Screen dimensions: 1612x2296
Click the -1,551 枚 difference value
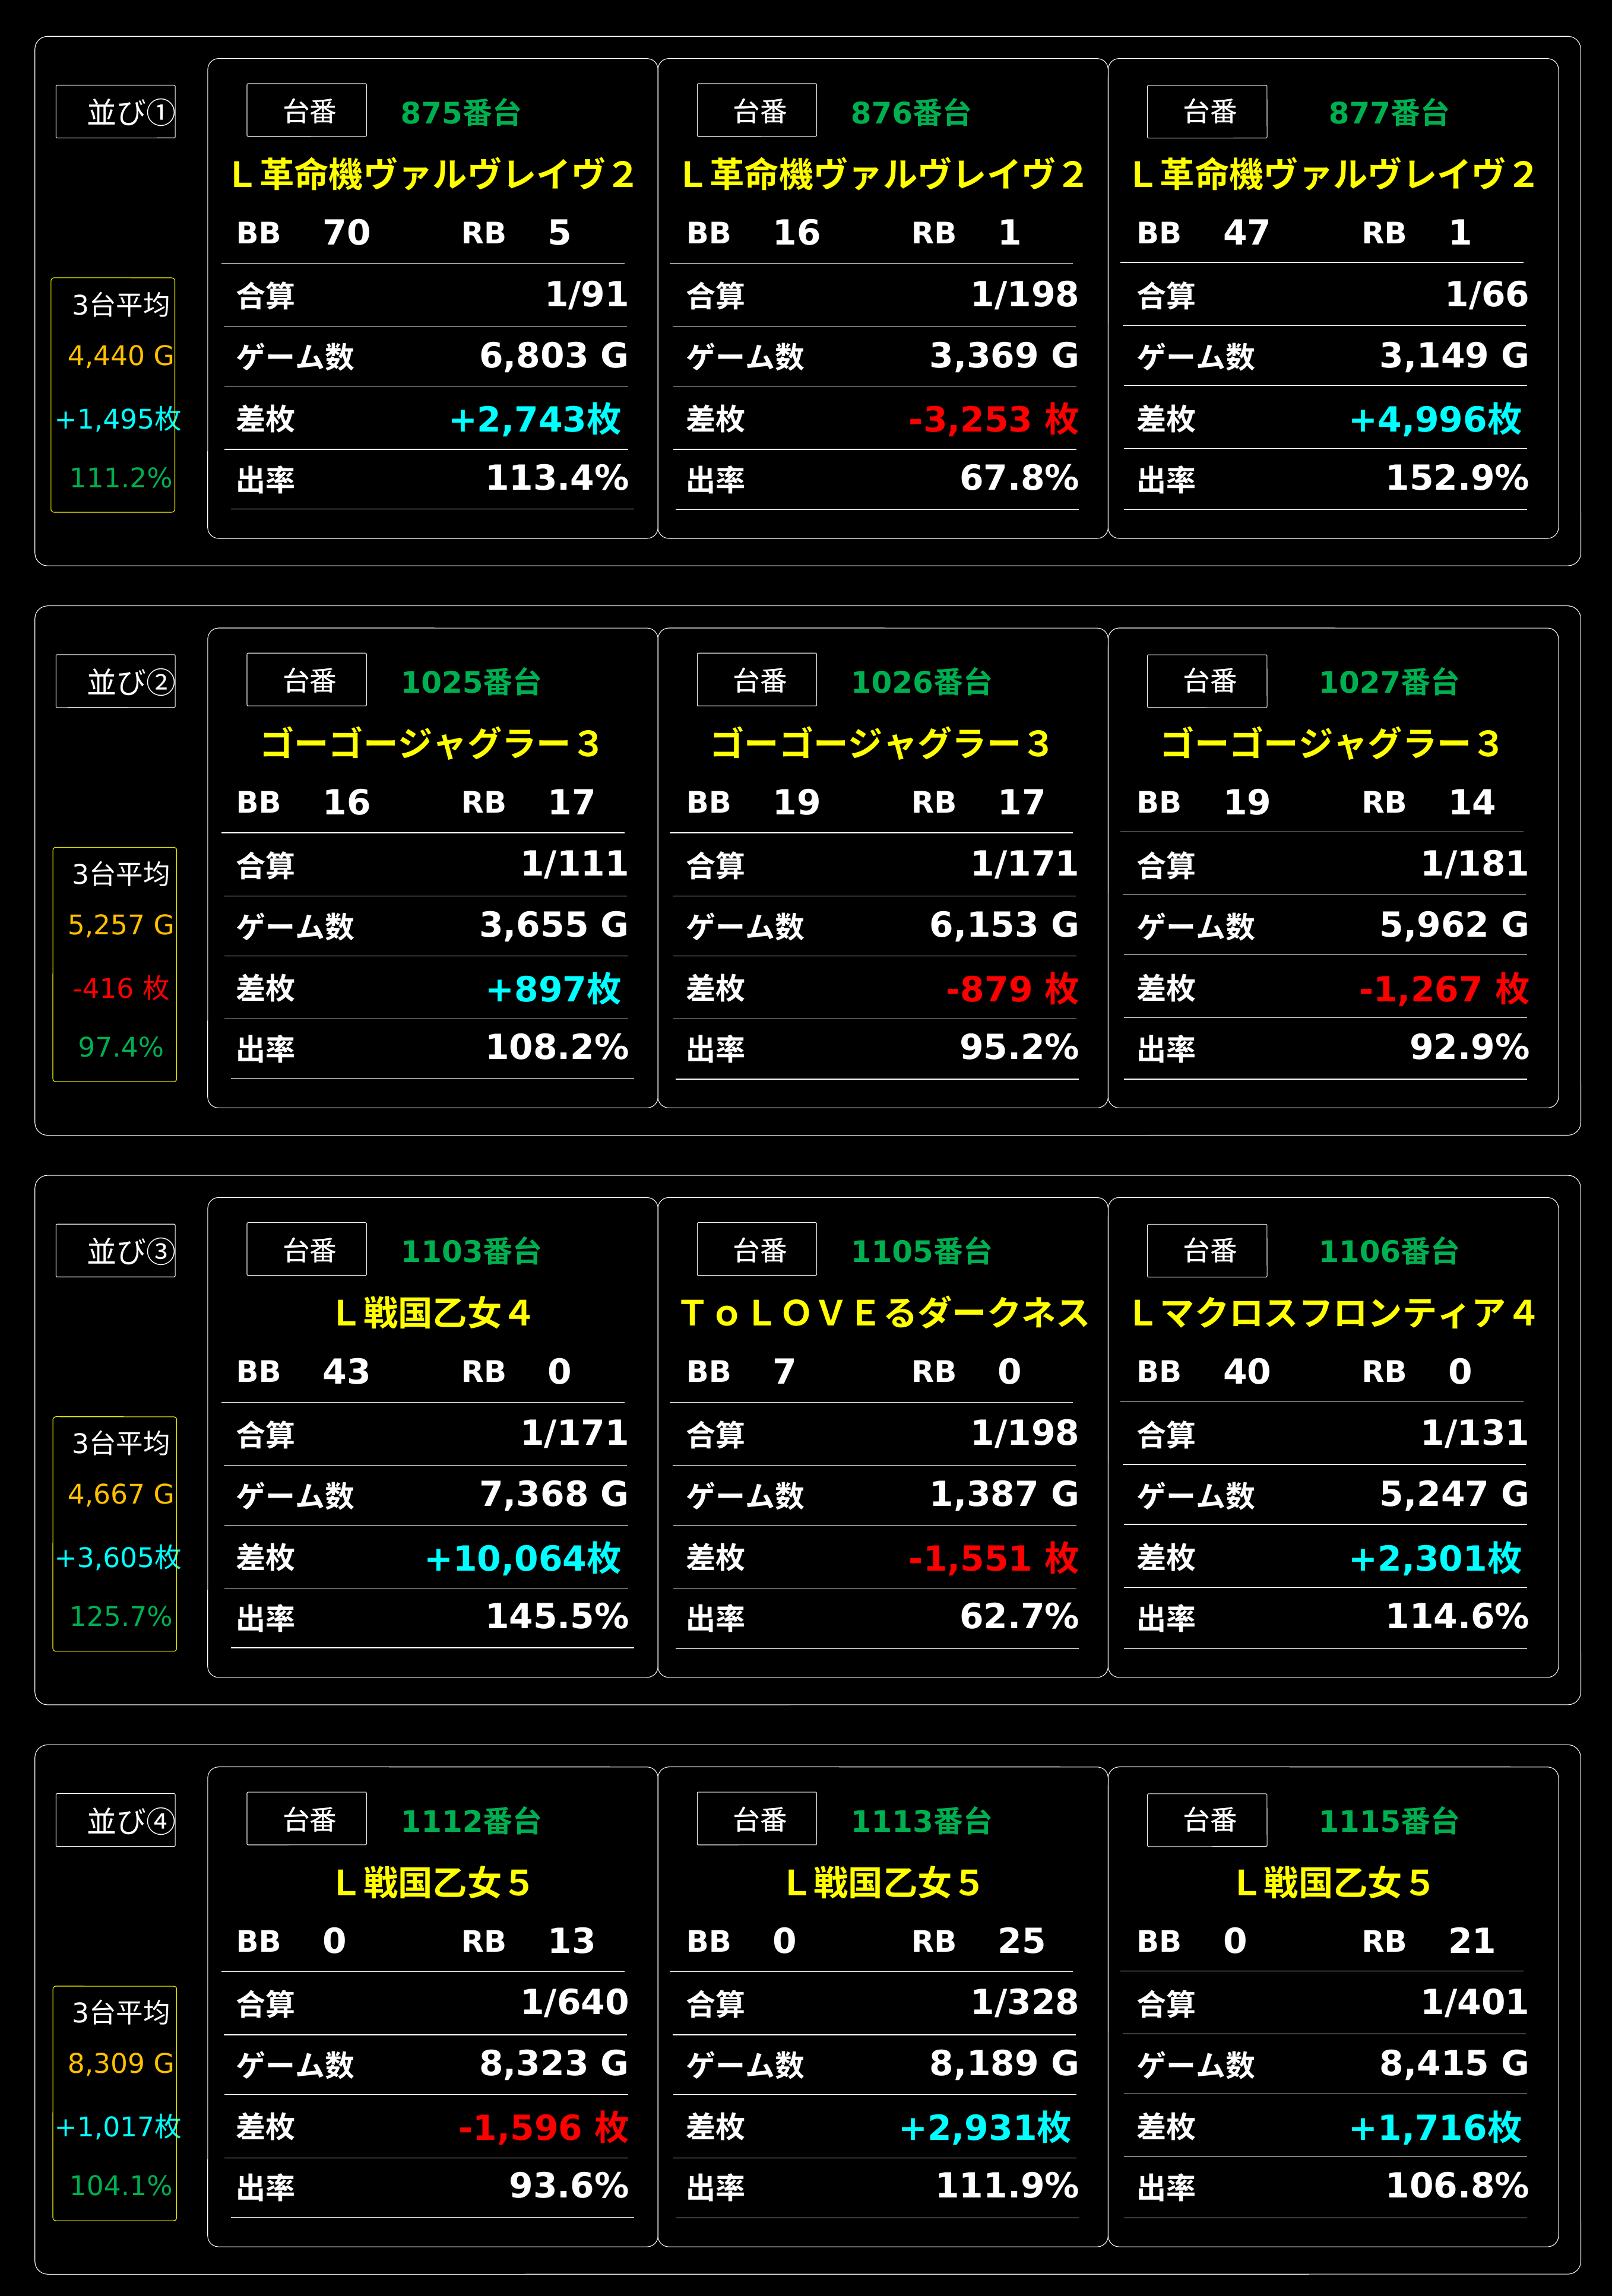coord(994,1558)
